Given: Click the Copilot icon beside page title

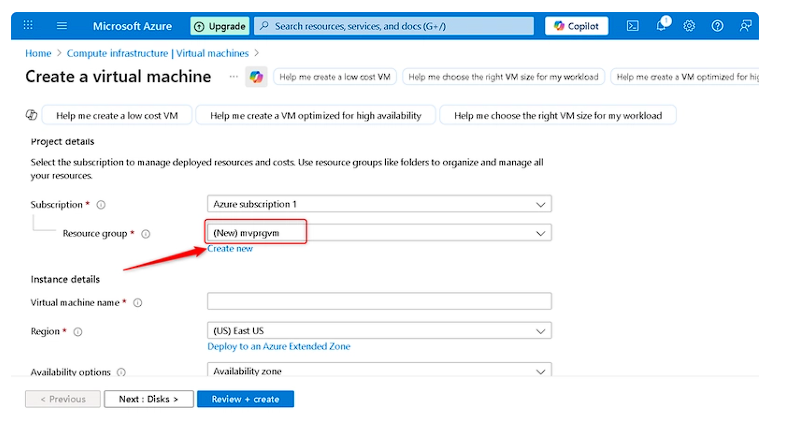Looking at the screenshot, I should [256, 77].
